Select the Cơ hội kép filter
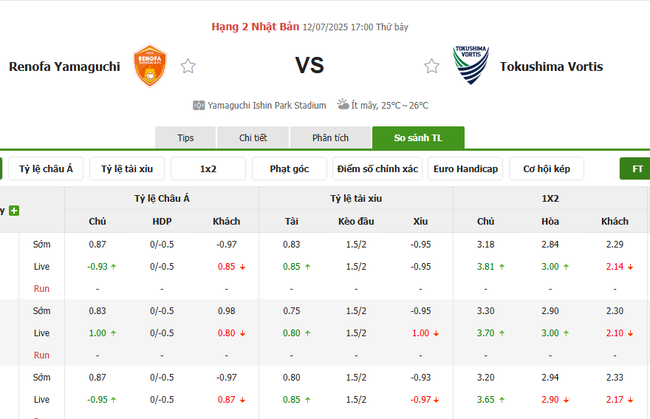This screenshot has width=650, height=419. [546, 169]
